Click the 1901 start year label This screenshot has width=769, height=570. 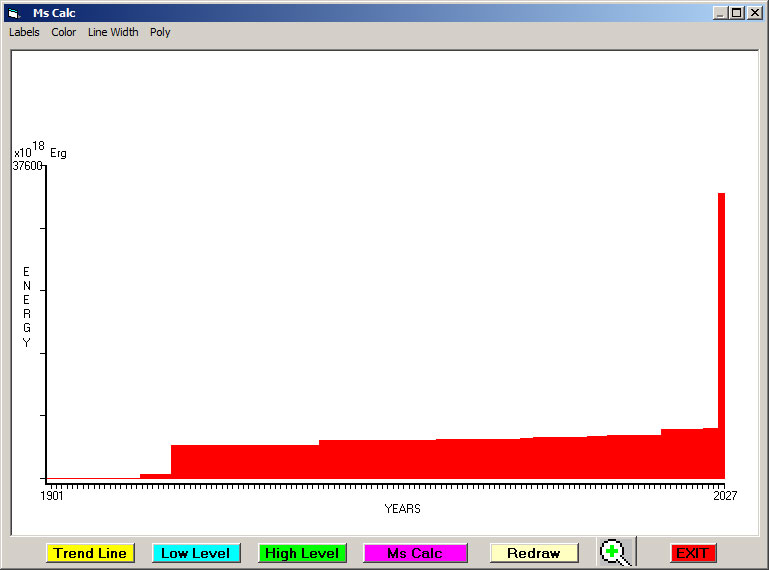52,495
